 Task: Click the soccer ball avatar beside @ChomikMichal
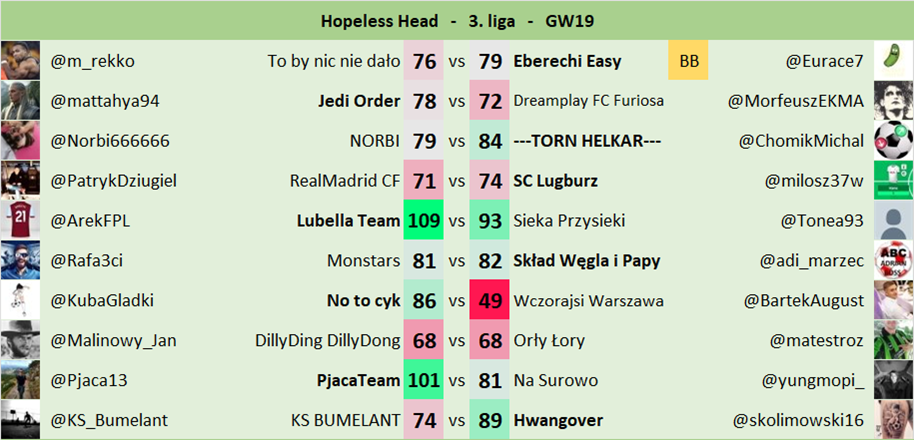pyautogui.click(x=893, y=141)
